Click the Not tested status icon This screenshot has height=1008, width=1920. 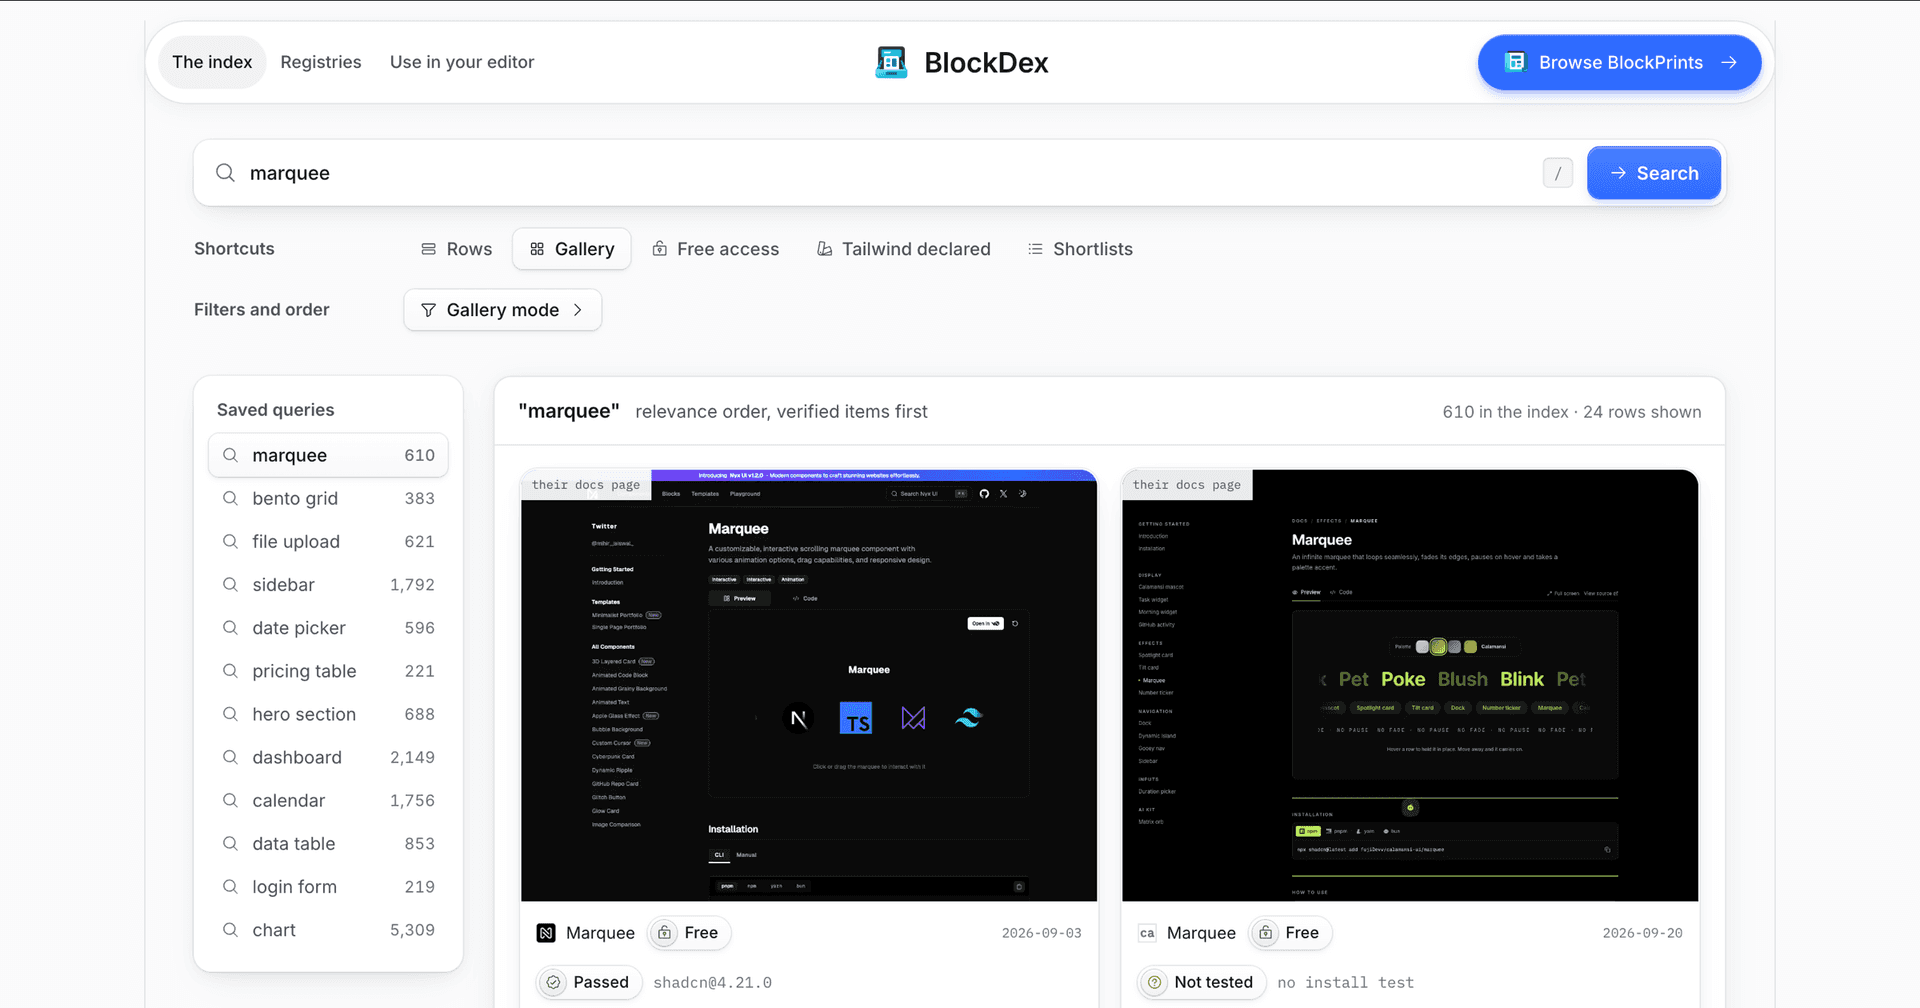[1154, 983]
